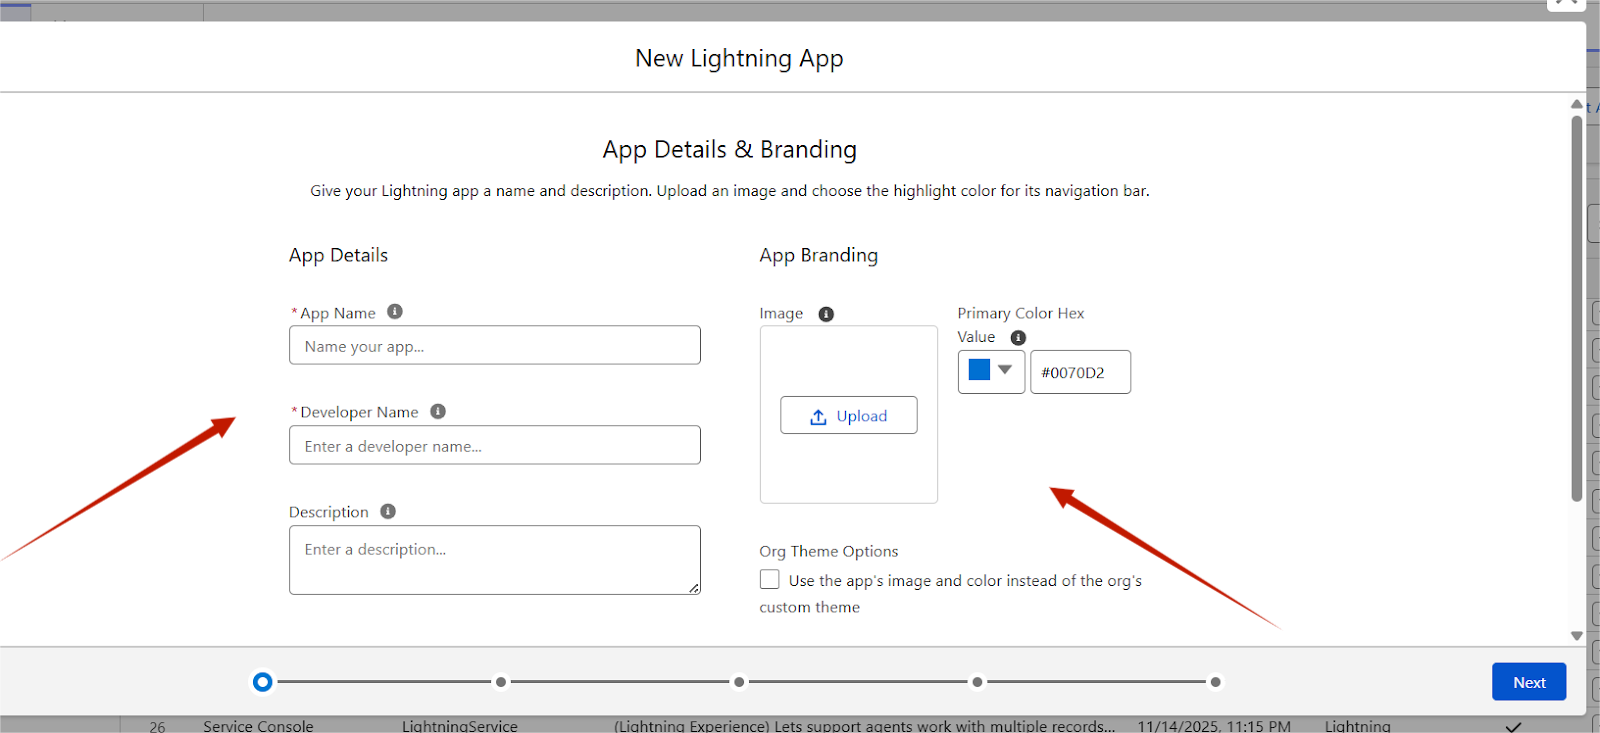The height and width of the screenshot is (733, 1600).
Task: Click the Description info icon
Action: tap(388, 512)
